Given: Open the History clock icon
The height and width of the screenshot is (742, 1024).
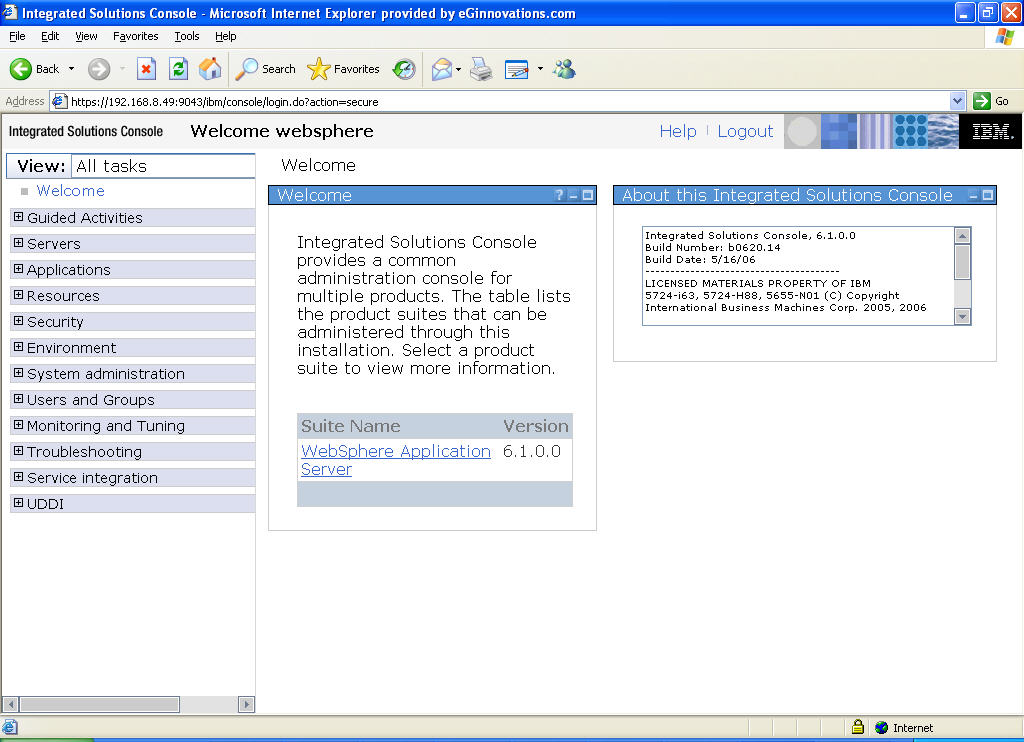Looking at the screenshot, I should [x=404, y=69].
